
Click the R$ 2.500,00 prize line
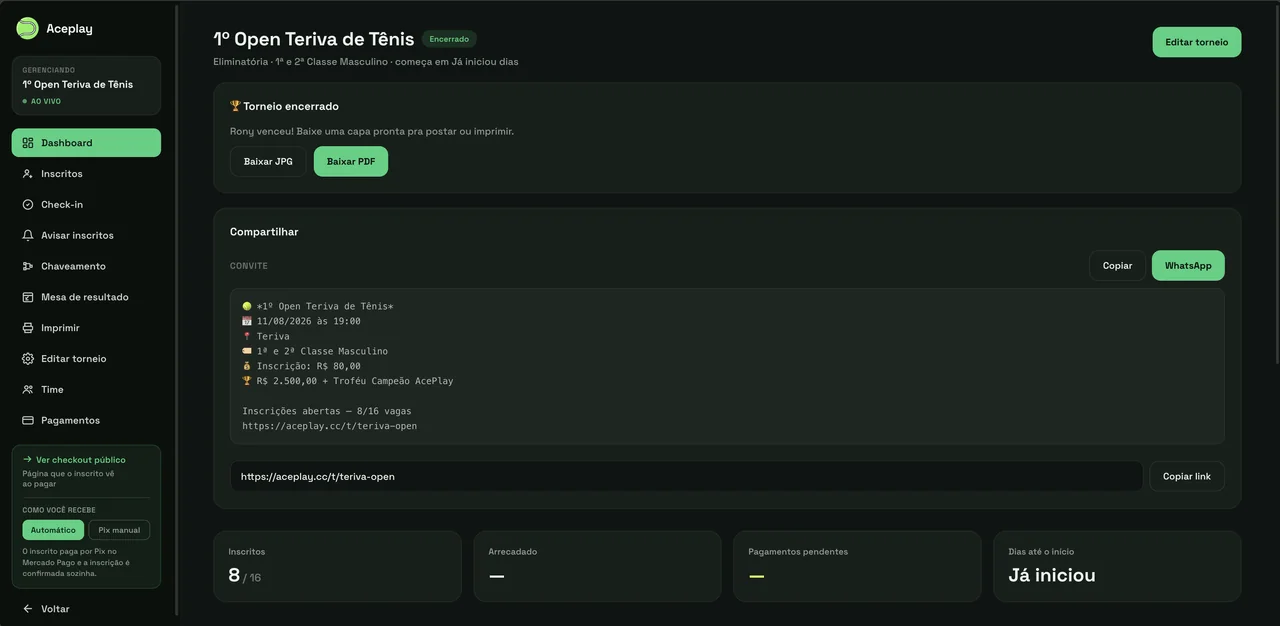point(348,381)
